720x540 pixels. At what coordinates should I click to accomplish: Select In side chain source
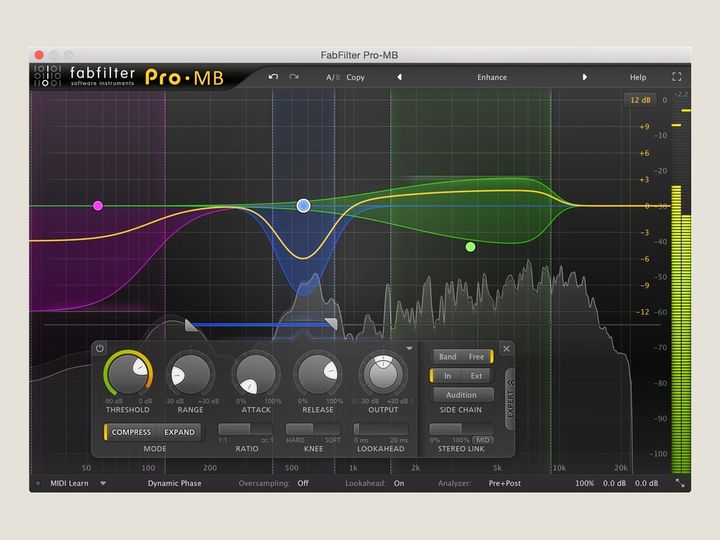pyautogui.click(x=447, y=376)
